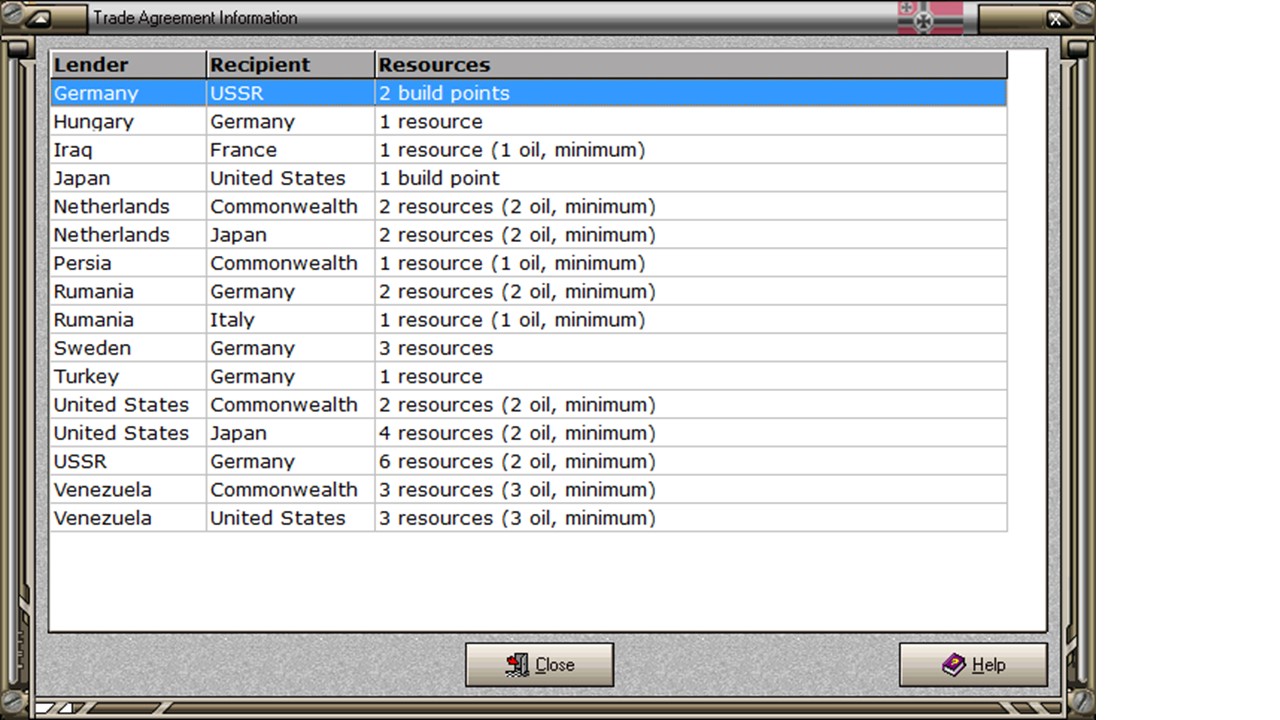1280x720 pixels.
Task: Select the Germany to USSR trade row
Action: (x=528, y=93)
